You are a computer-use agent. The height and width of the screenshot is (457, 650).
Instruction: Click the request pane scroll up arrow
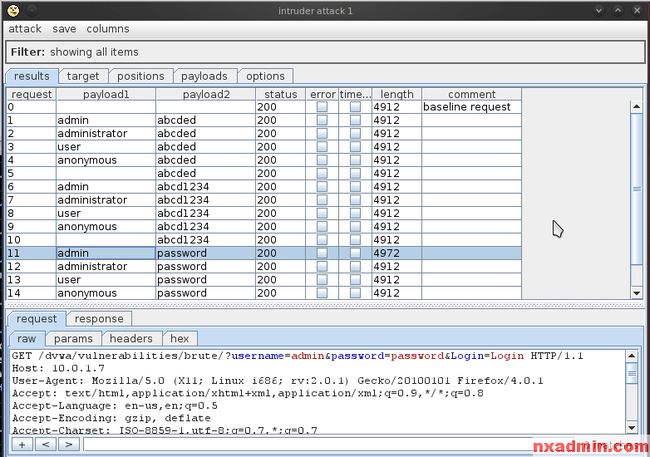tap(632, 356)
